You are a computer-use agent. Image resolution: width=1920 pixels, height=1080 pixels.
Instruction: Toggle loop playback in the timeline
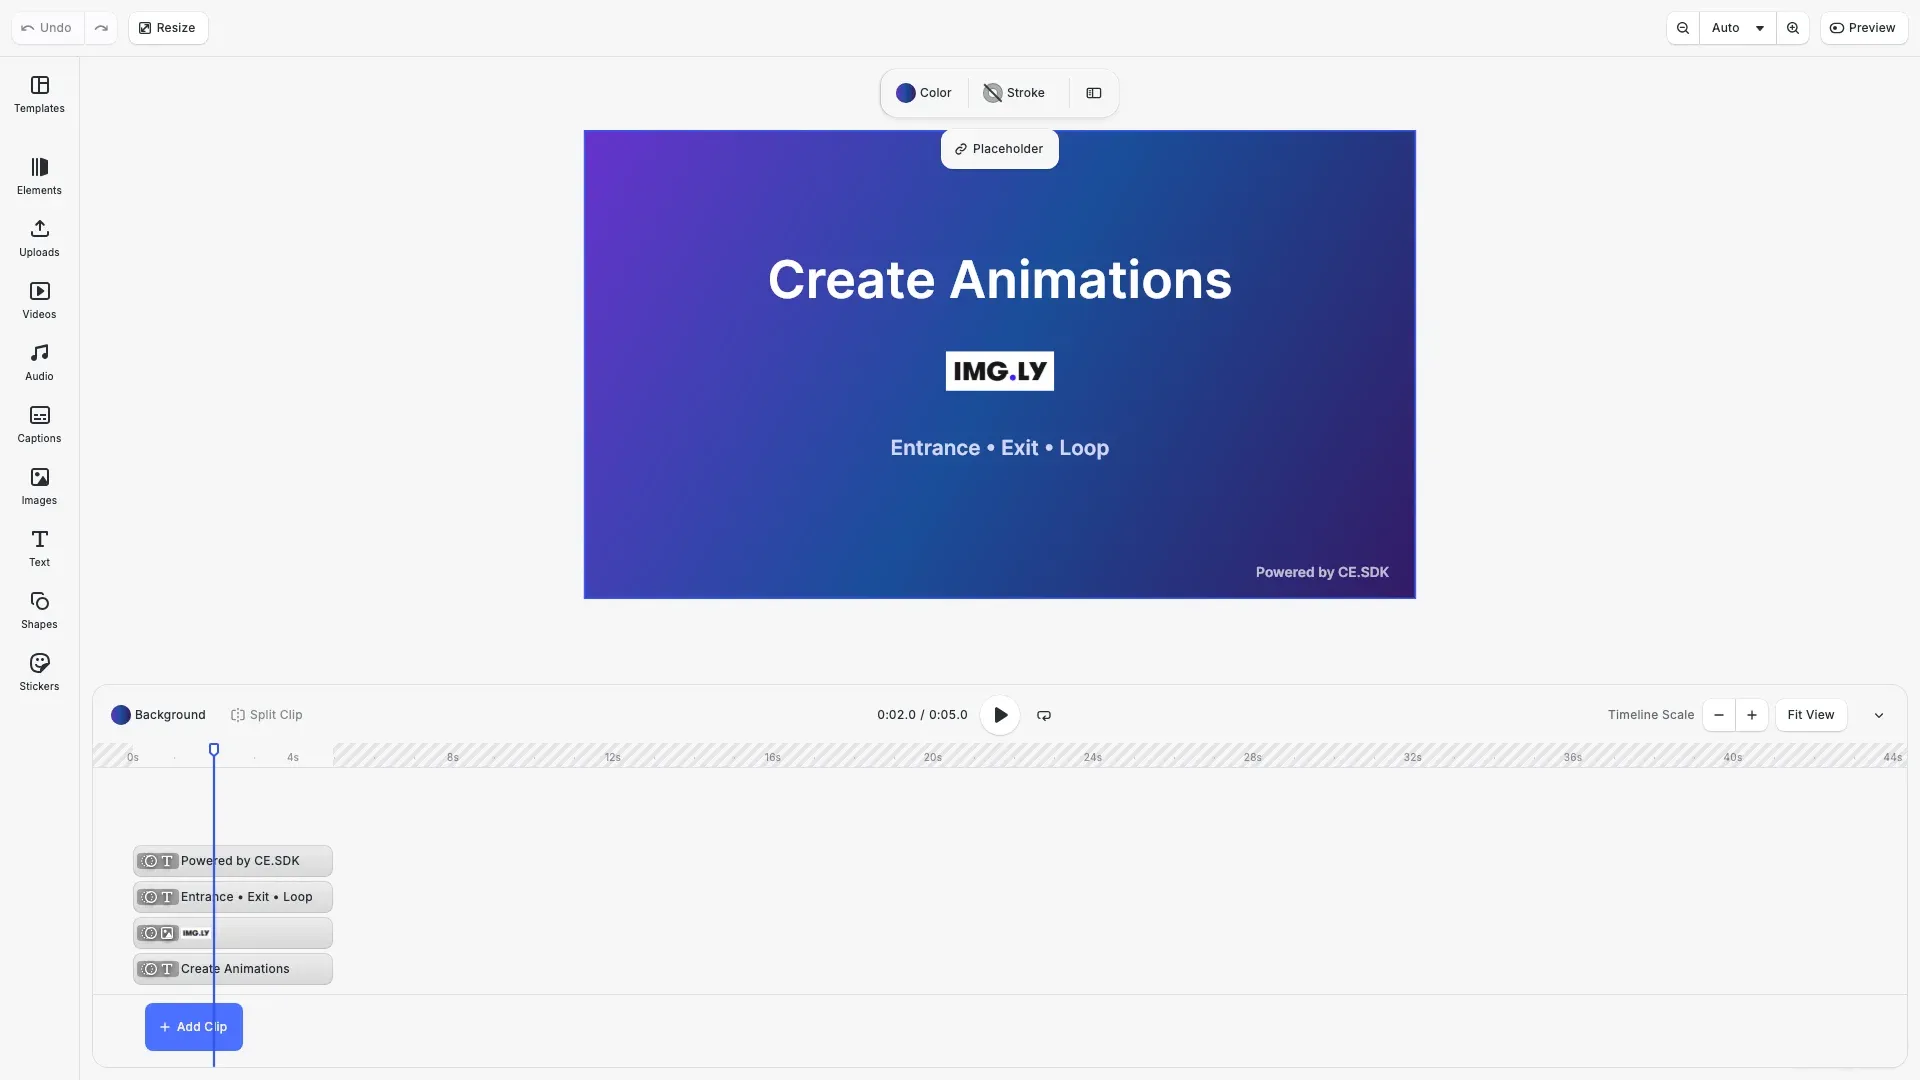tap(1043, 715)
